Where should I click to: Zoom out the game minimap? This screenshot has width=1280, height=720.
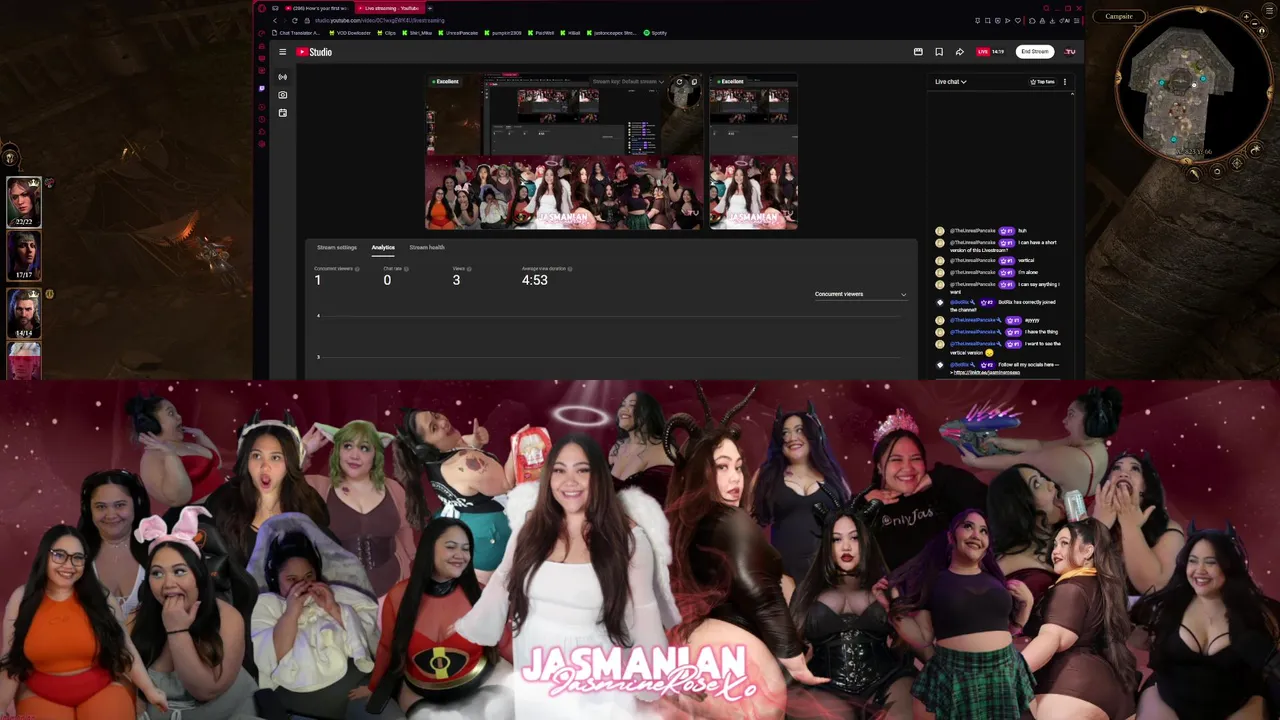1254,24
